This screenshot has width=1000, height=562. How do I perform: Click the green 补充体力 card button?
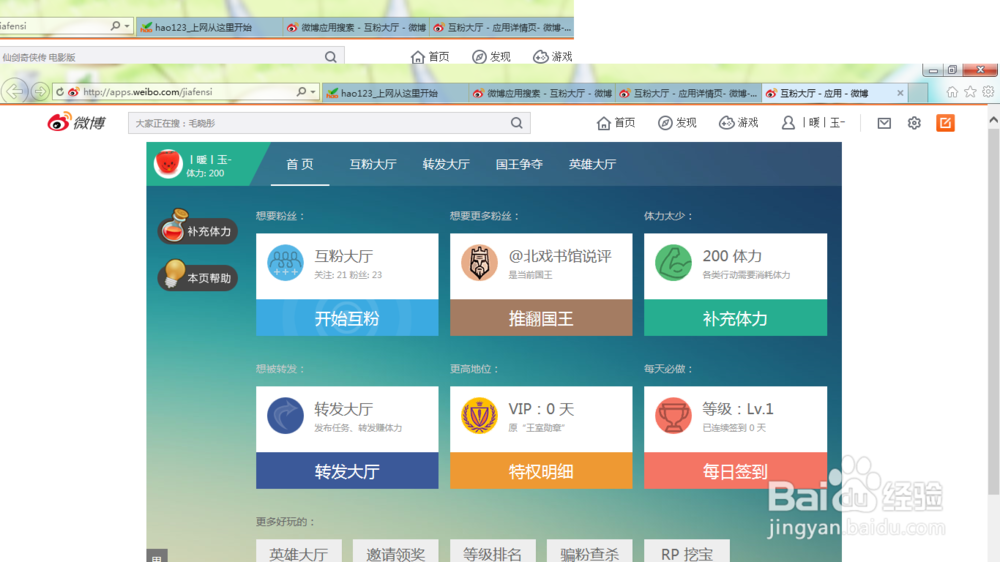tap(735, 318)
